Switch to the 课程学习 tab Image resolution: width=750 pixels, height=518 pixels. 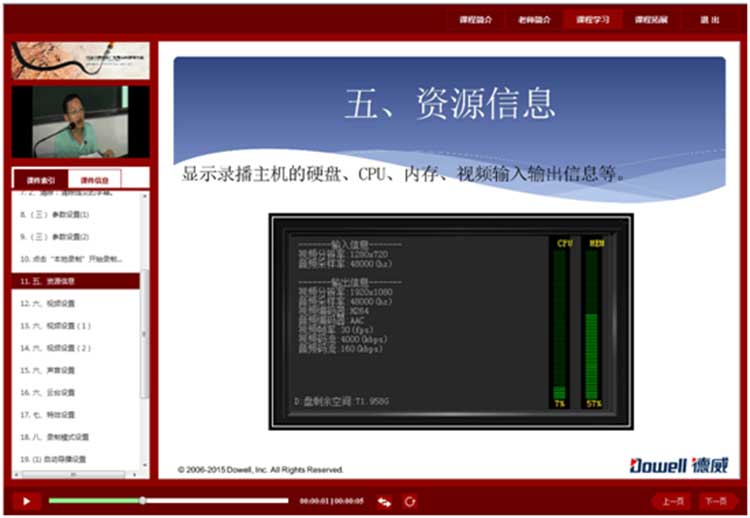coord(592,20)
